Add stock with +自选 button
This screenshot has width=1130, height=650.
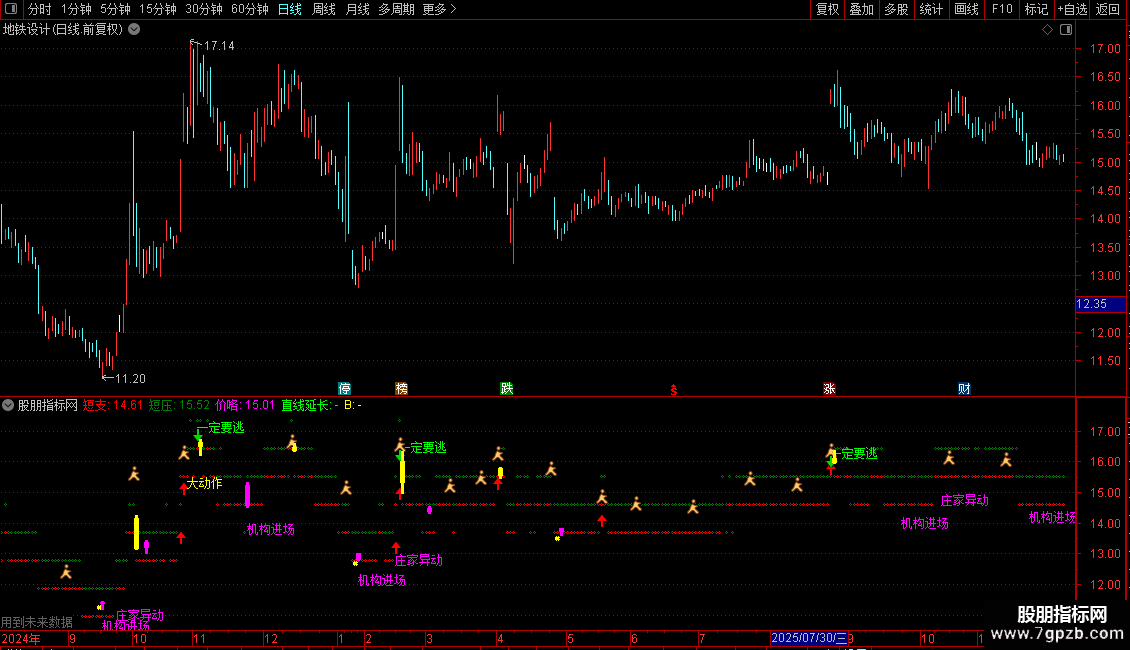point(1072,9)
